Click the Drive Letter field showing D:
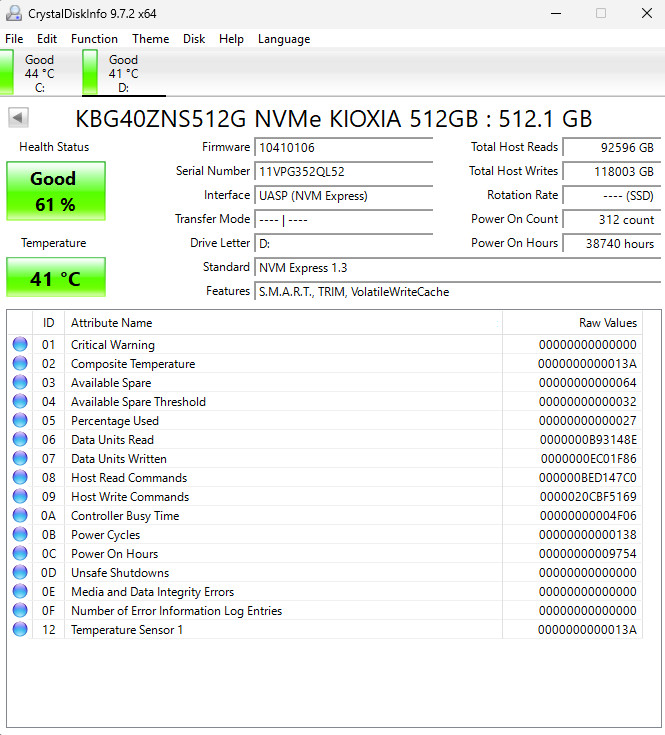 [344, 244]
